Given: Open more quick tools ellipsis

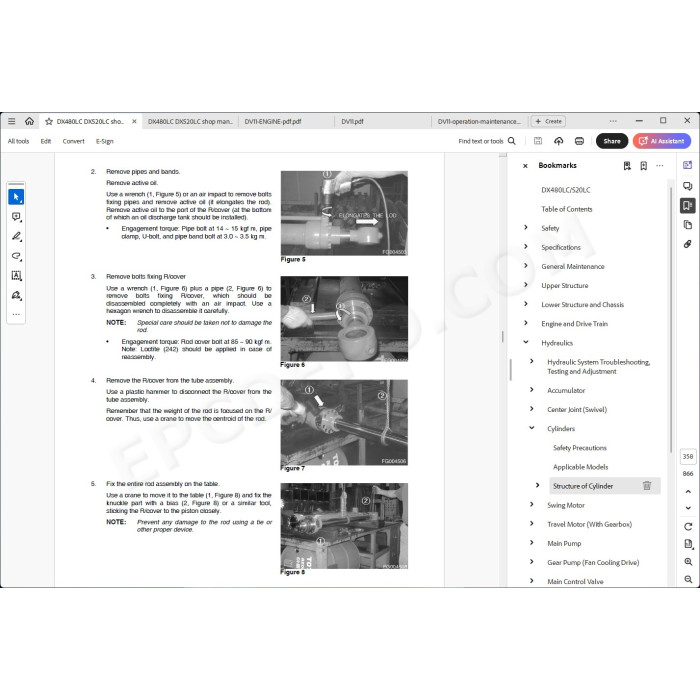Looking at the screenshot, I should pos(16,314).
